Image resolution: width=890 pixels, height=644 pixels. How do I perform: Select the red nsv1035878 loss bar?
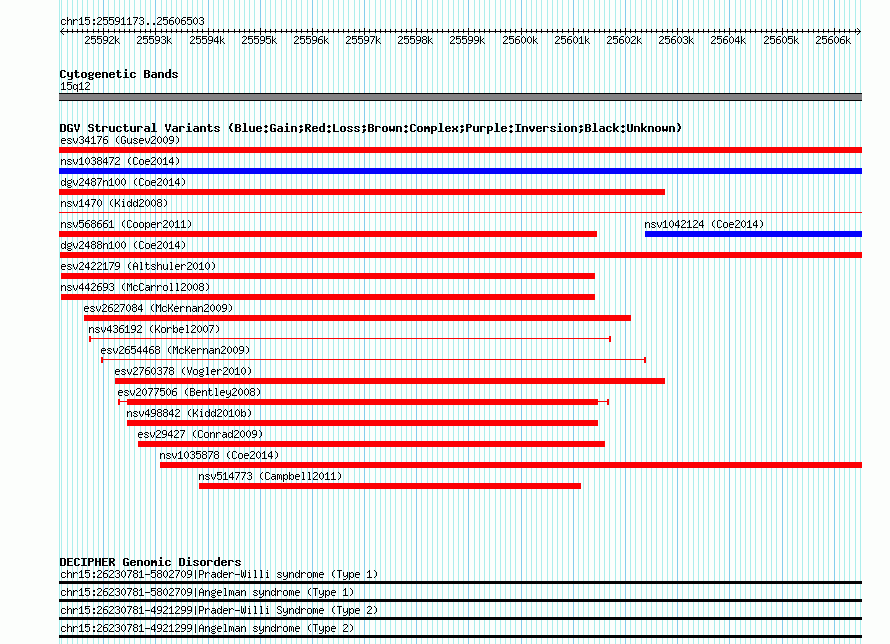pos(511,465)
